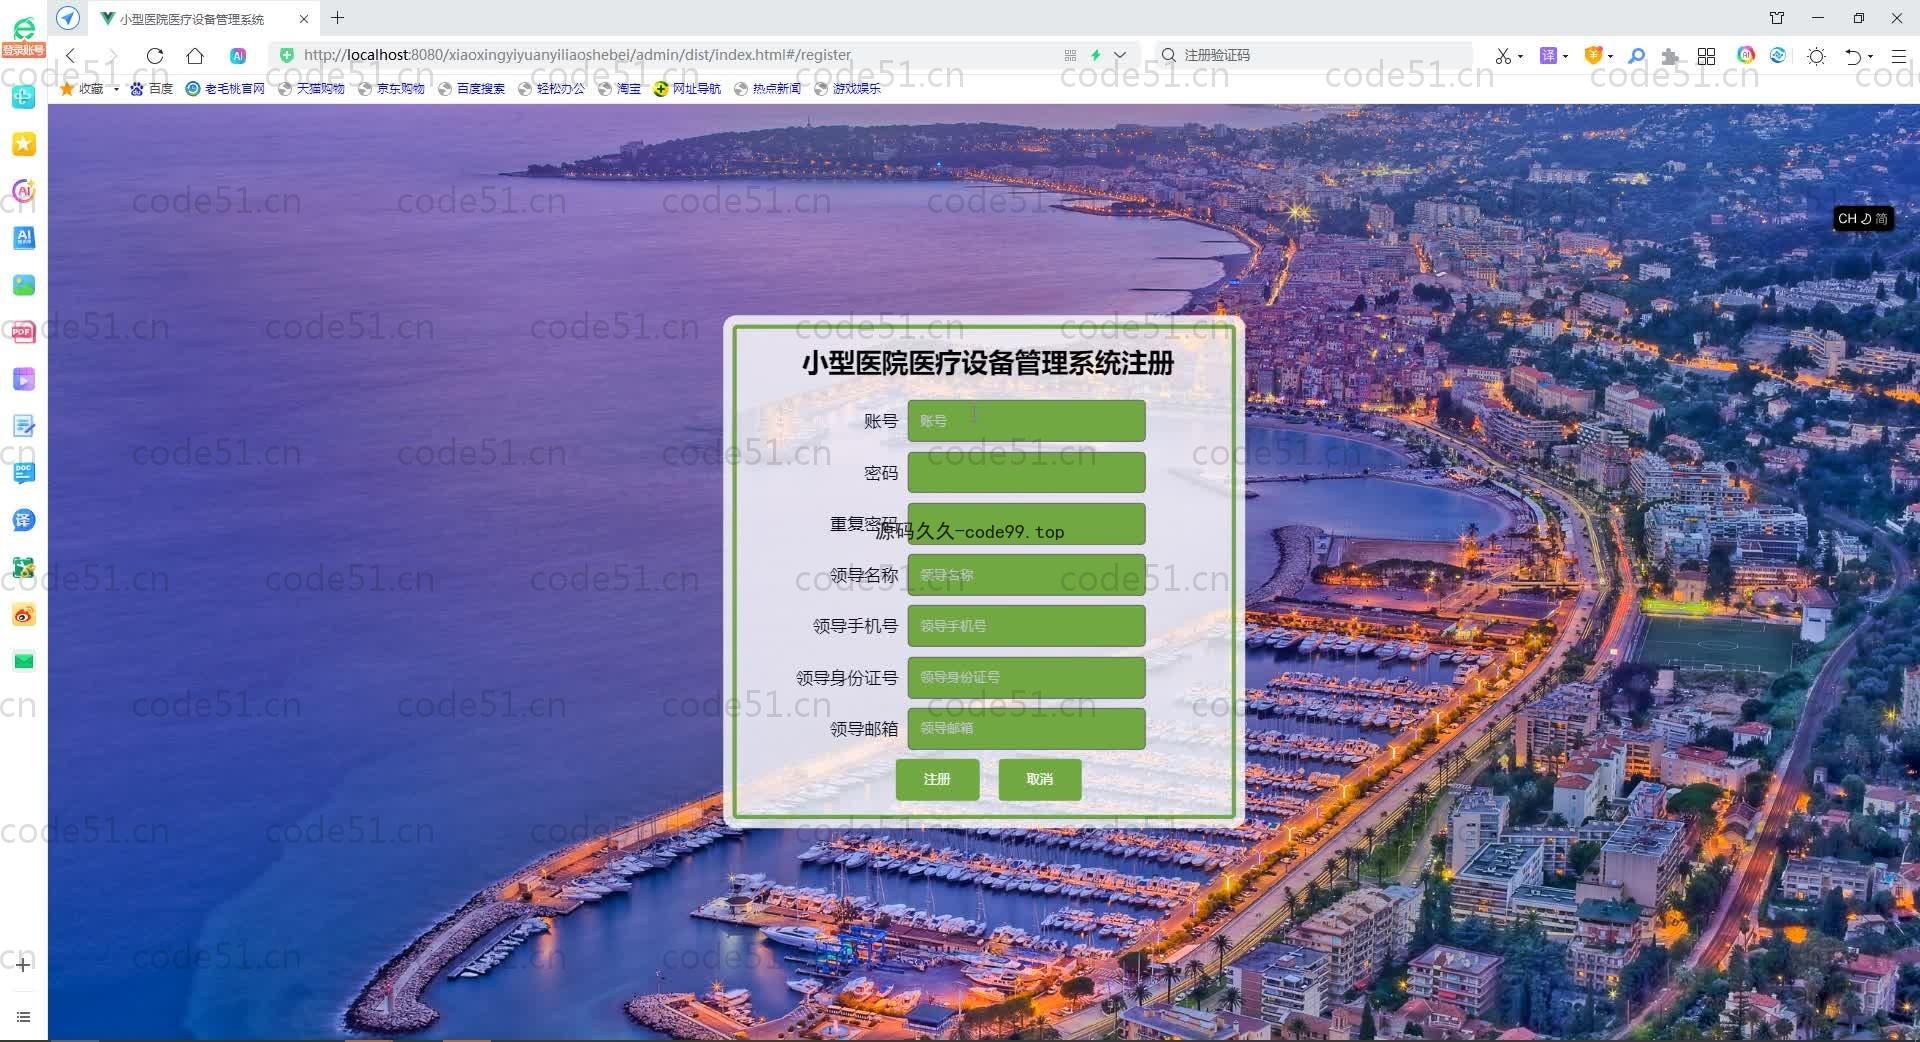Click the blue AI square sidebar icon
The image size is (1920, 1042).
[24, 238]
